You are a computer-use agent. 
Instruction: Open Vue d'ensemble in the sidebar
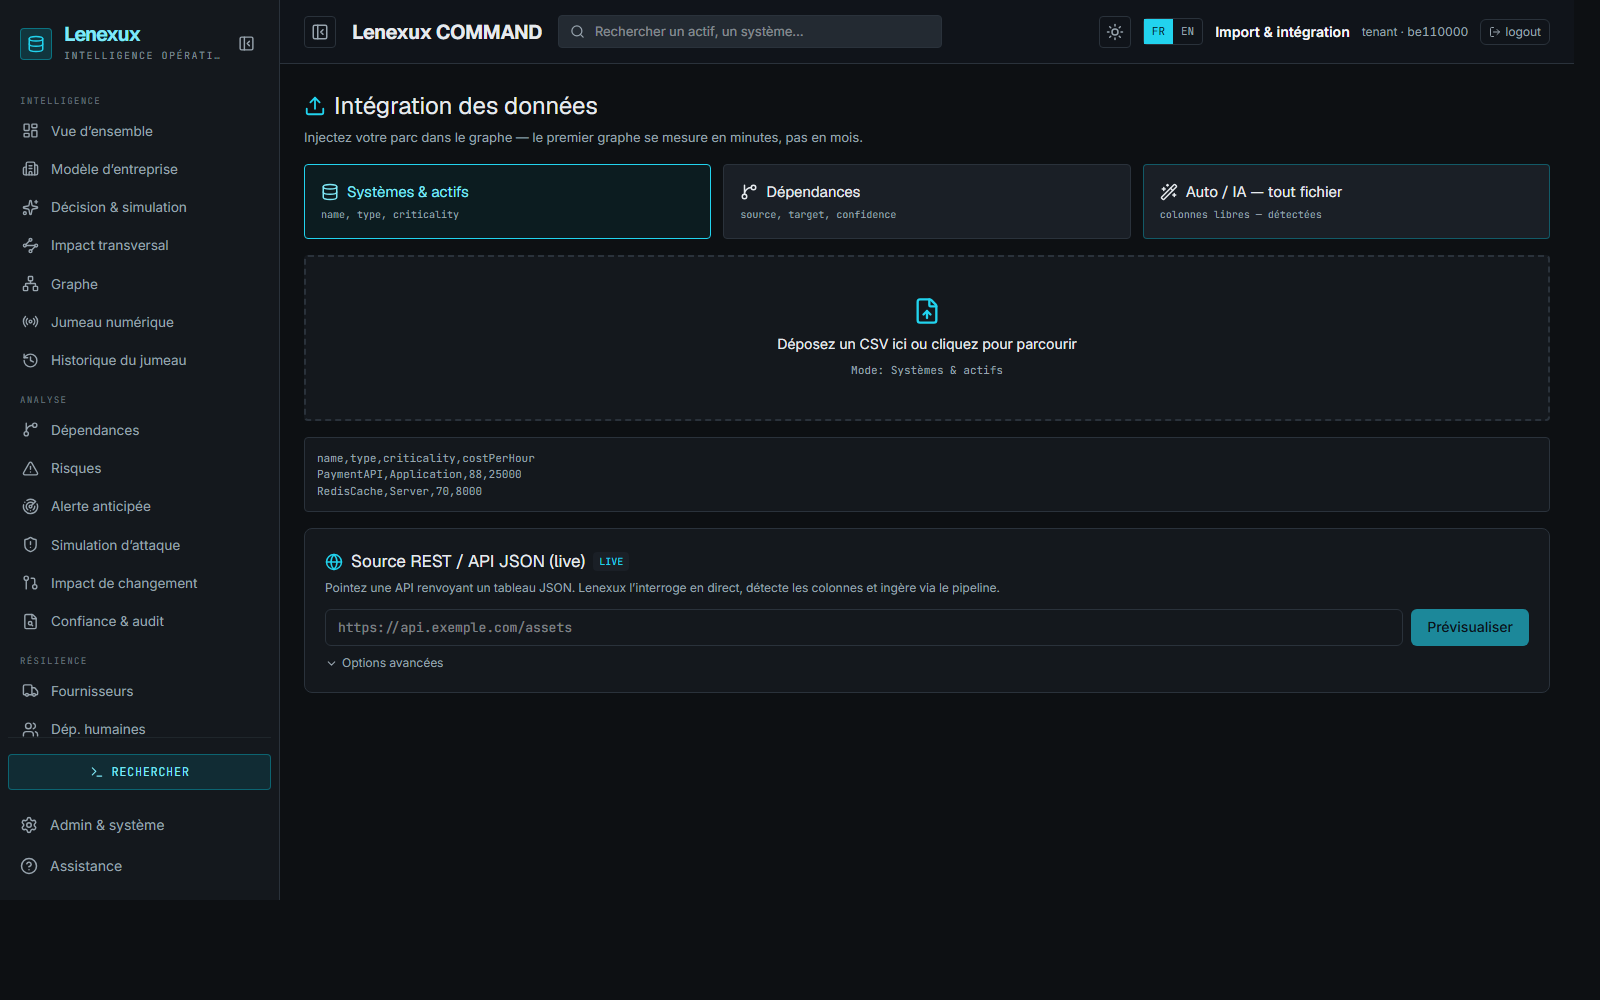pyautogui.click(x=140, y=131)
